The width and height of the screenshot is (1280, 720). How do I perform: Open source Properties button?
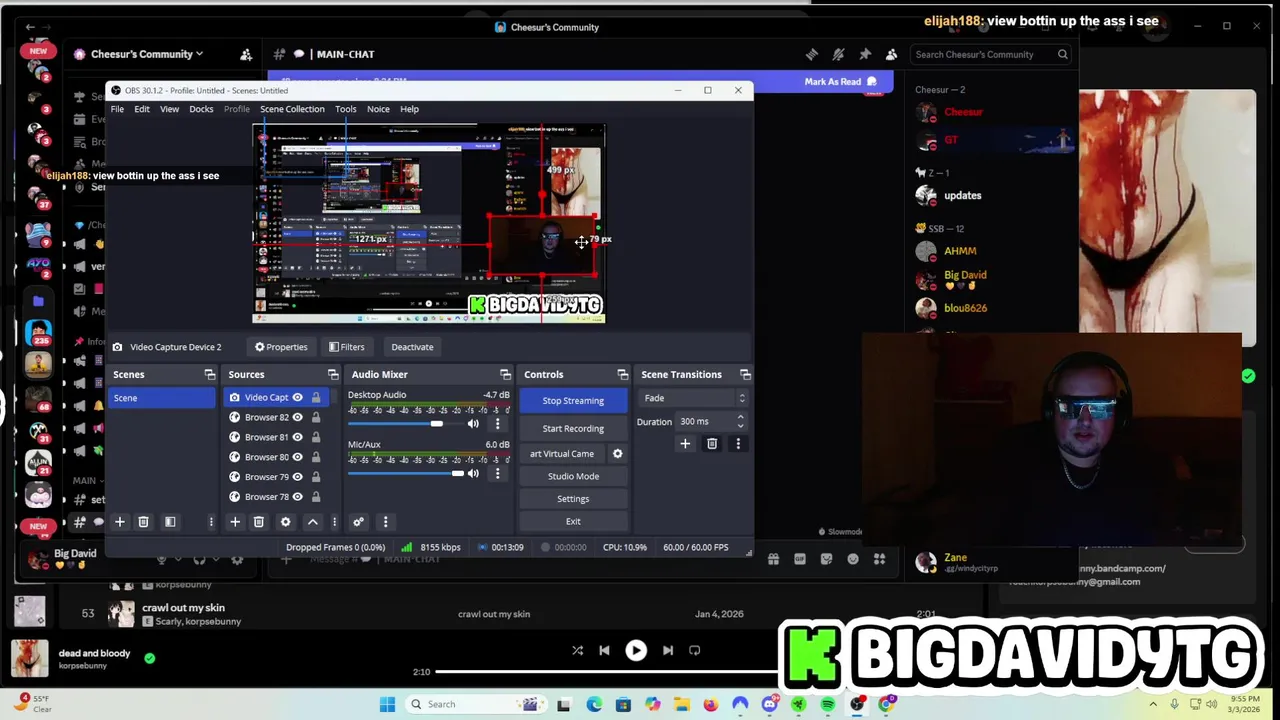click(x=281, y=347)
